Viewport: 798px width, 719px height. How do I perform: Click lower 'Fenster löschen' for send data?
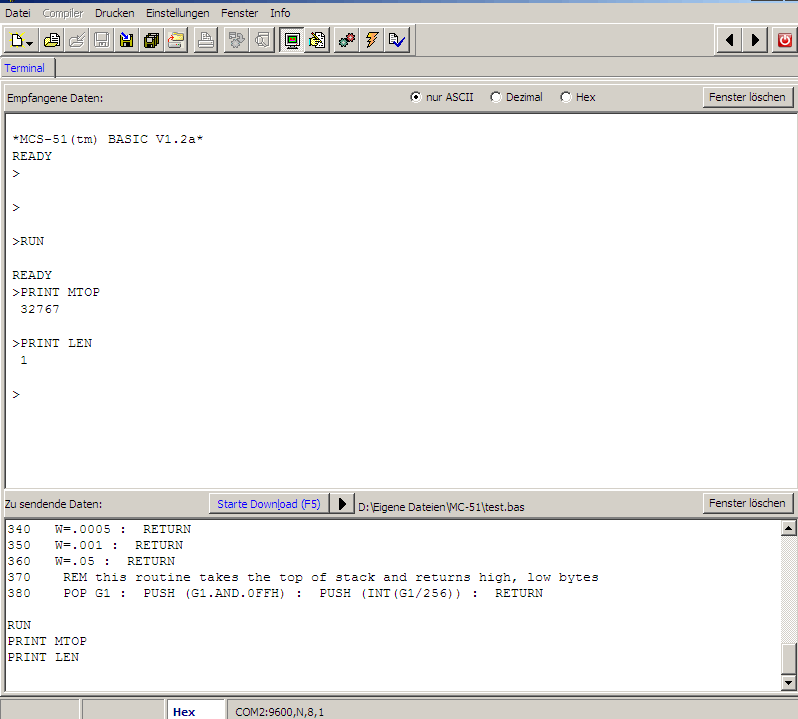(x=747, y=503)
